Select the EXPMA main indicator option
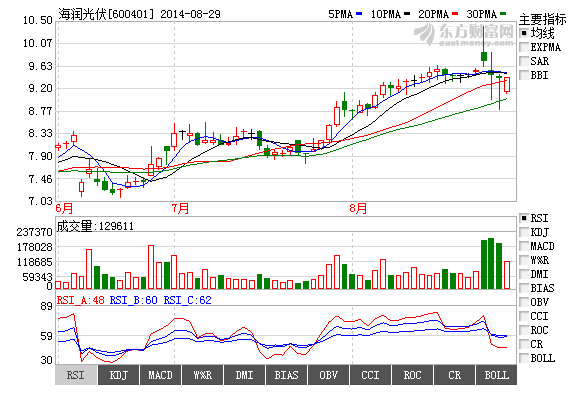The image size is (573, 398). pyautogui.click(x=524, y=47)
